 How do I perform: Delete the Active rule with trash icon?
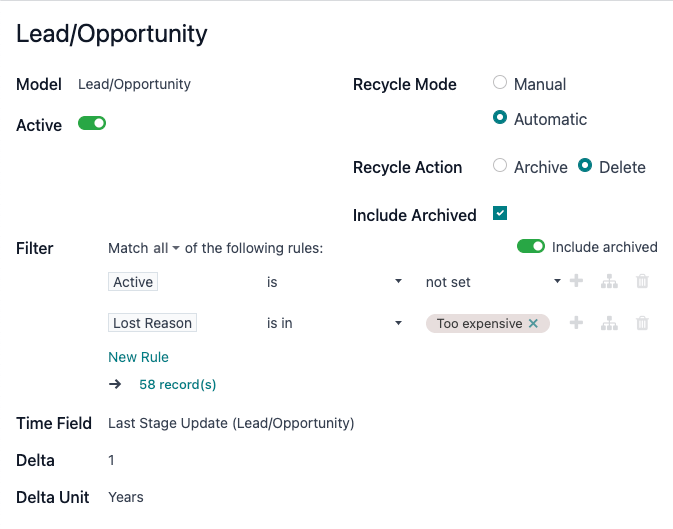click(x=642, y=282)
